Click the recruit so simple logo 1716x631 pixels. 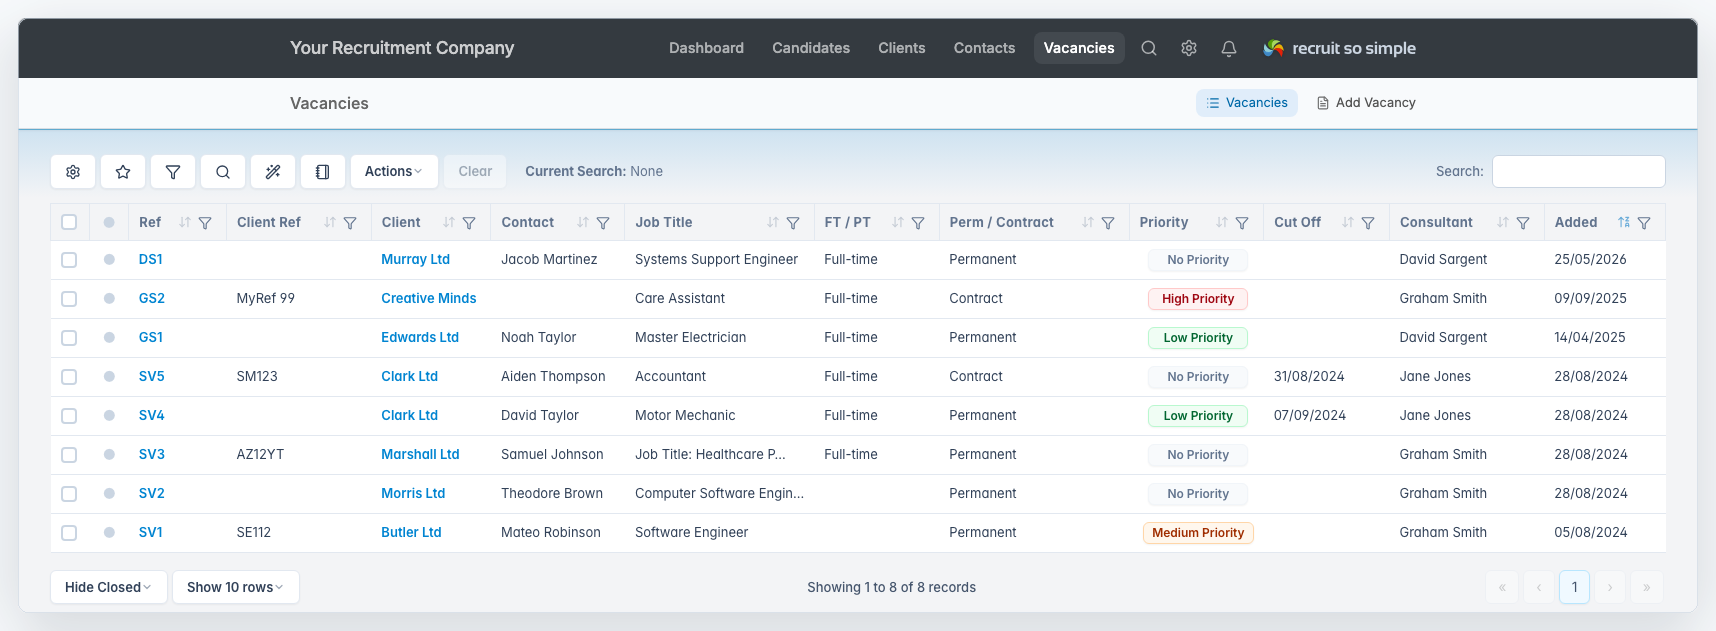pos(1340,48)
